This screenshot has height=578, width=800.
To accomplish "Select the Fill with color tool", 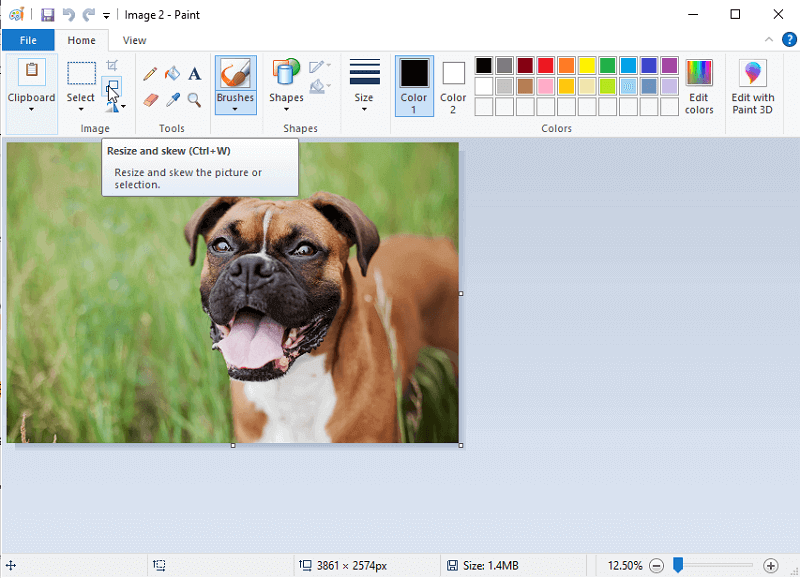I will click(172, 73).
